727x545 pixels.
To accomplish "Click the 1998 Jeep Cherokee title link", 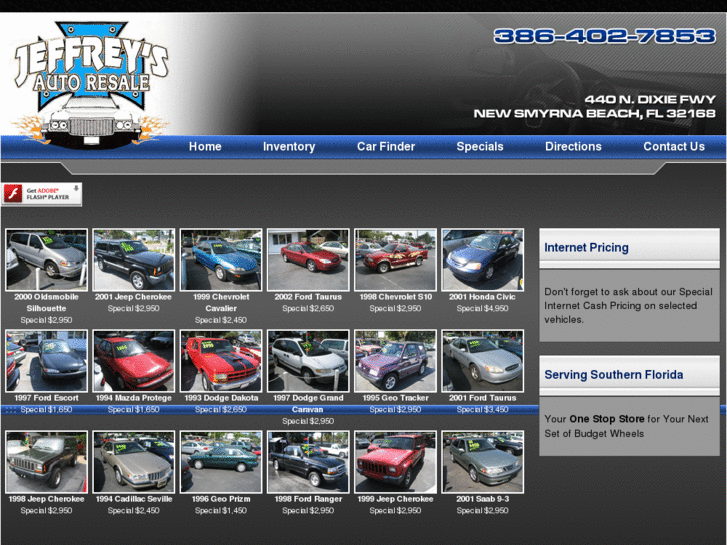I will pos(46,499).
